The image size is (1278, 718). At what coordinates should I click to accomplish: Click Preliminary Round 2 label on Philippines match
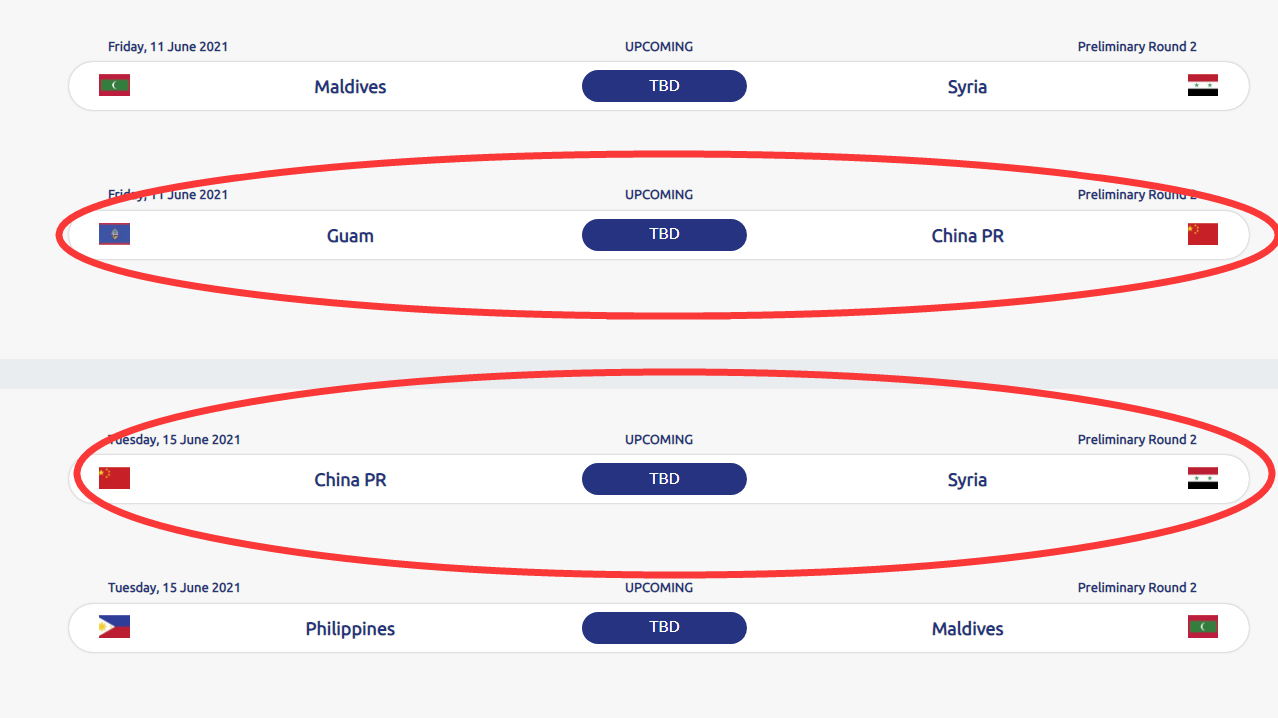pos(1137,588)
